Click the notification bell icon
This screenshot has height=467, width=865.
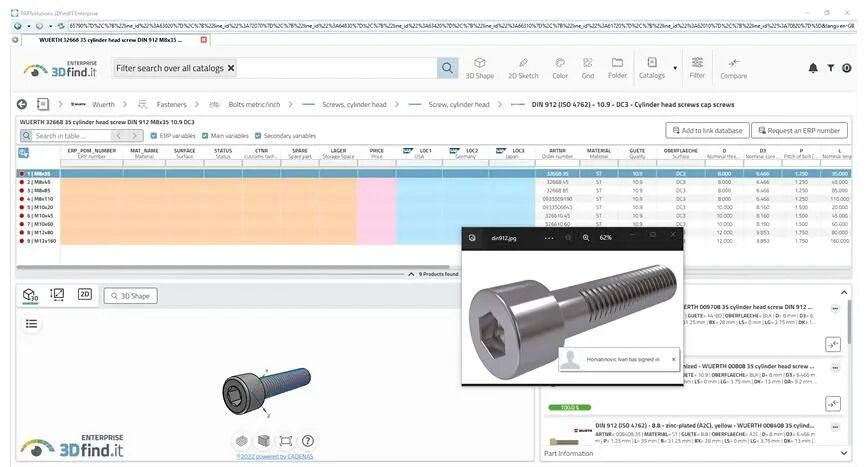click(x=813, y=68)
